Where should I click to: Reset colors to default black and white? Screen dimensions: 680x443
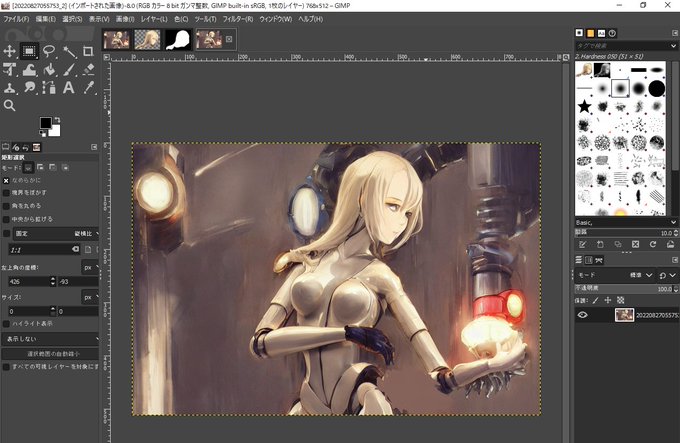pos(43,134)
